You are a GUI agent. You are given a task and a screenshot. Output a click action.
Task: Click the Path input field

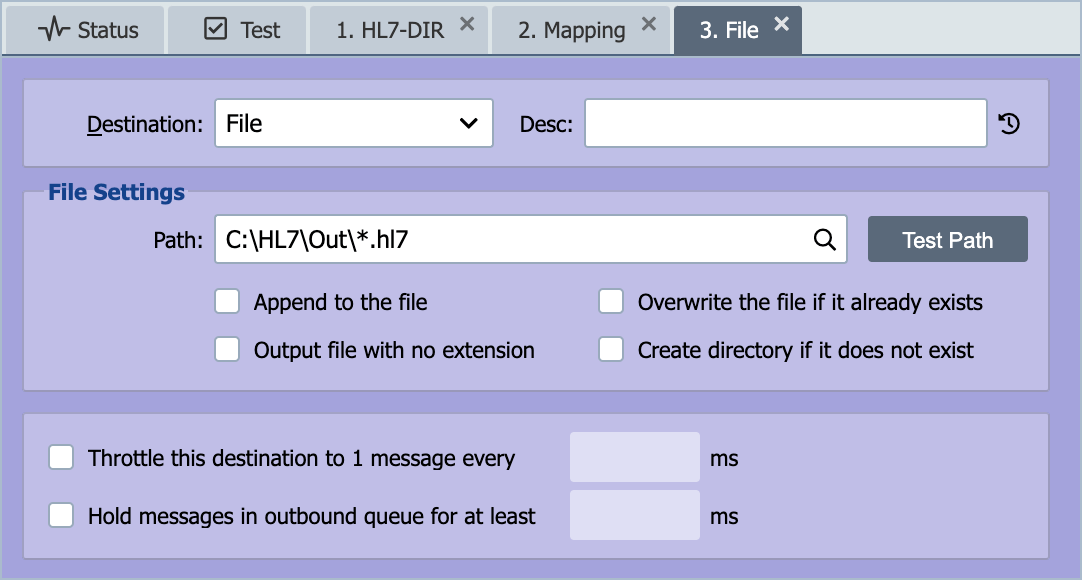pyautogui.click(x=531, y=239)
